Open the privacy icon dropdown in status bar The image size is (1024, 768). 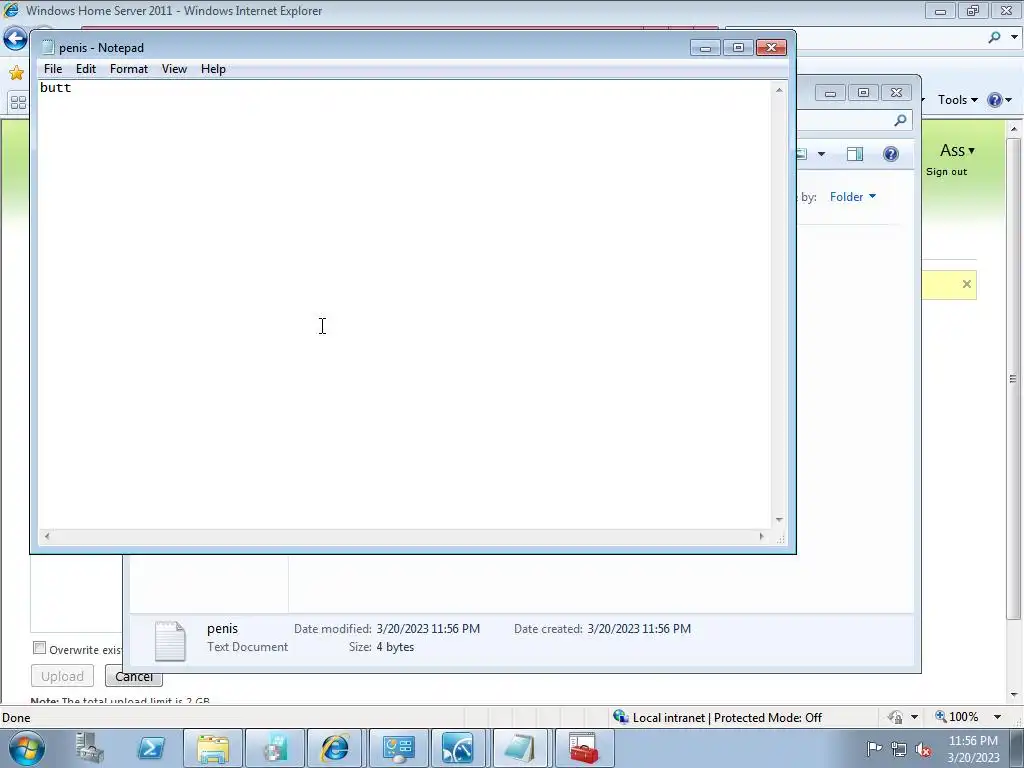coord(914,717)
